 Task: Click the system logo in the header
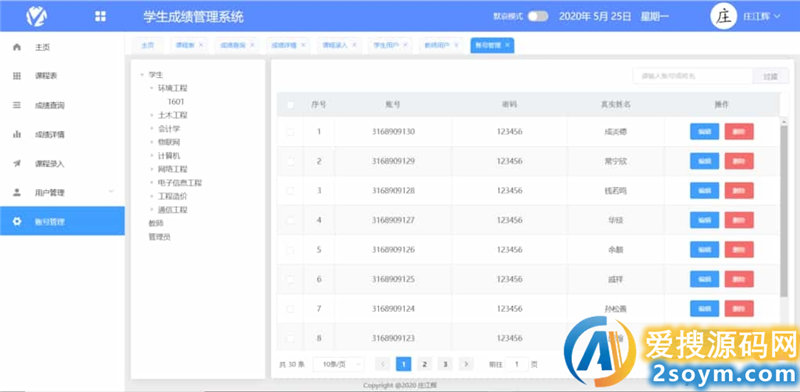pyautogui.click(x=37, y=16)
